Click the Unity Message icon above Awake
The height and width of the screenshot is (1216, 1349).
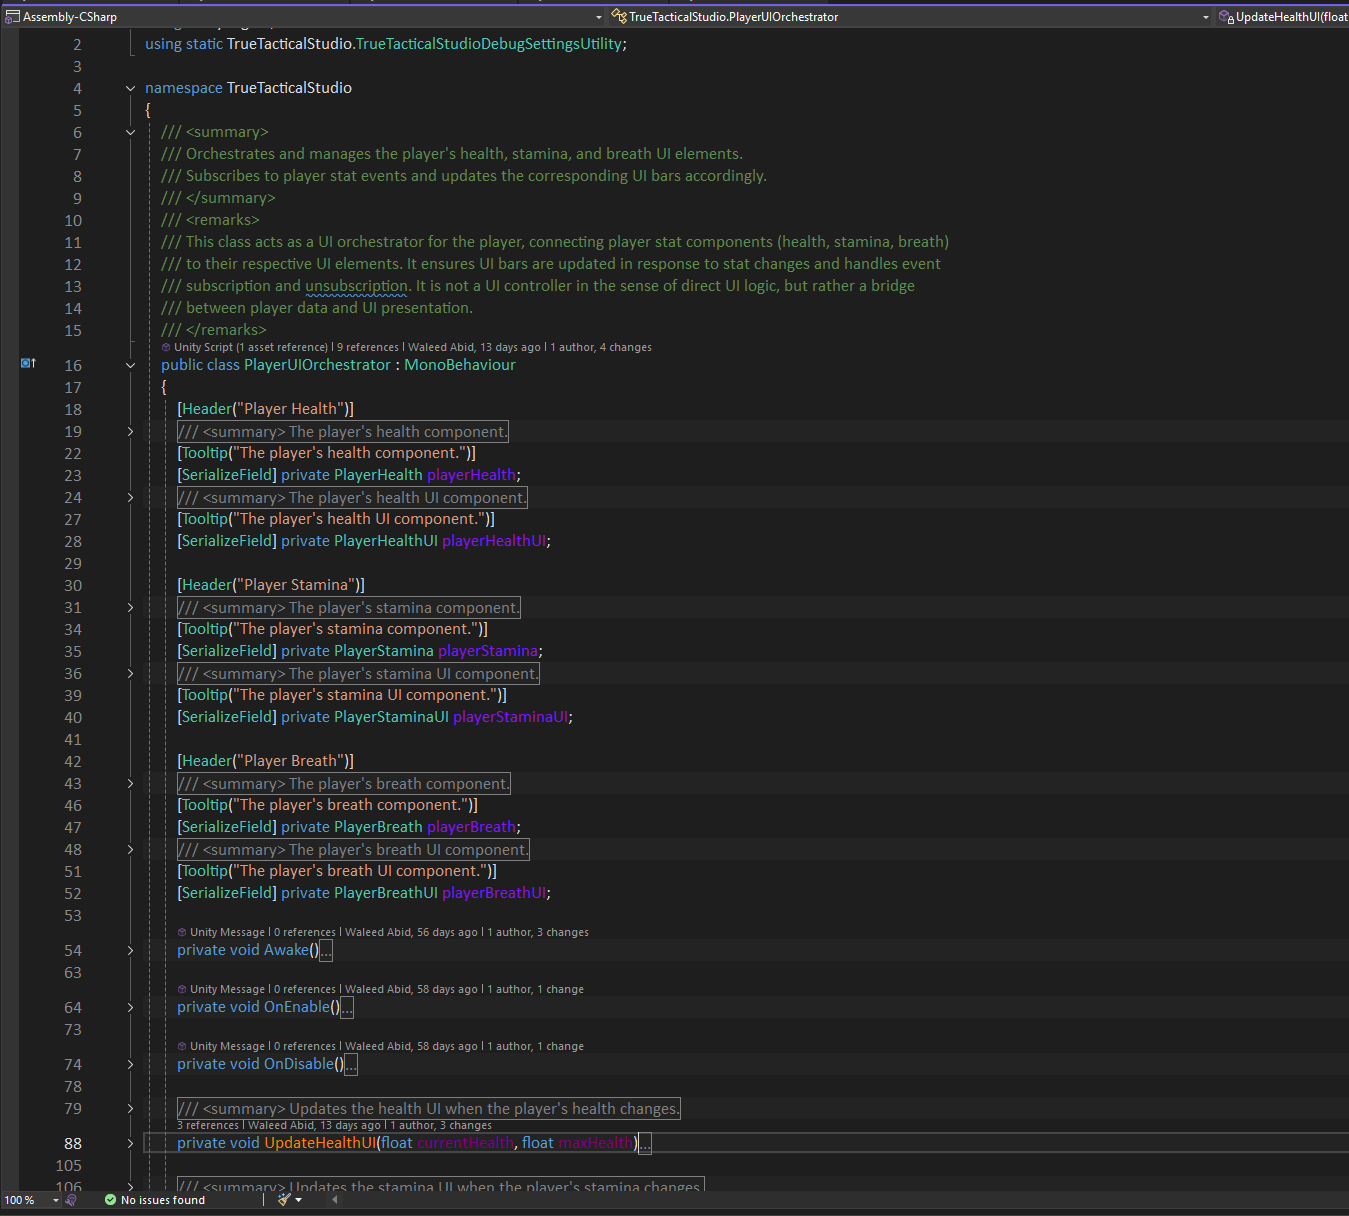click(182, 932)
